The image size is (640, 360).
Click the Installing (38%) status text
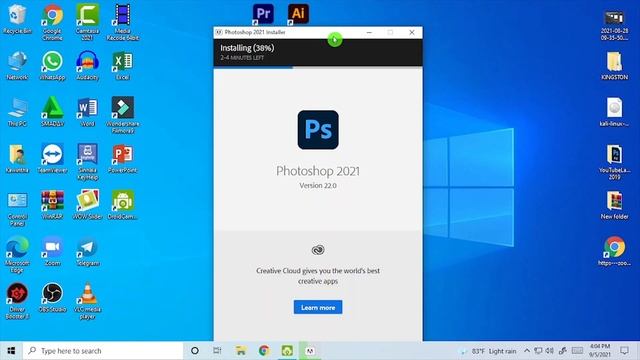(x=247, y=48)
